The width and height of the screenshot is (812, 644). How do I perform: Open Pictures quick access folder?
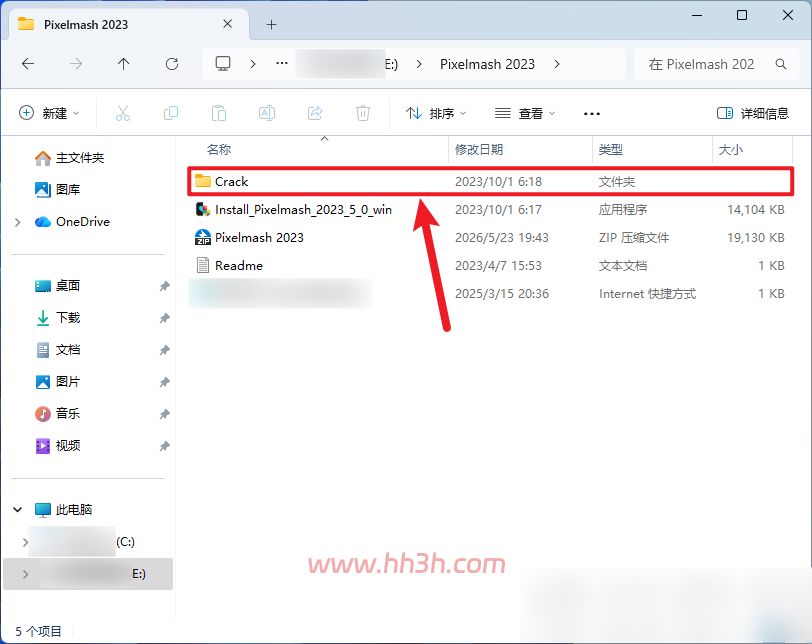point(57,382)
